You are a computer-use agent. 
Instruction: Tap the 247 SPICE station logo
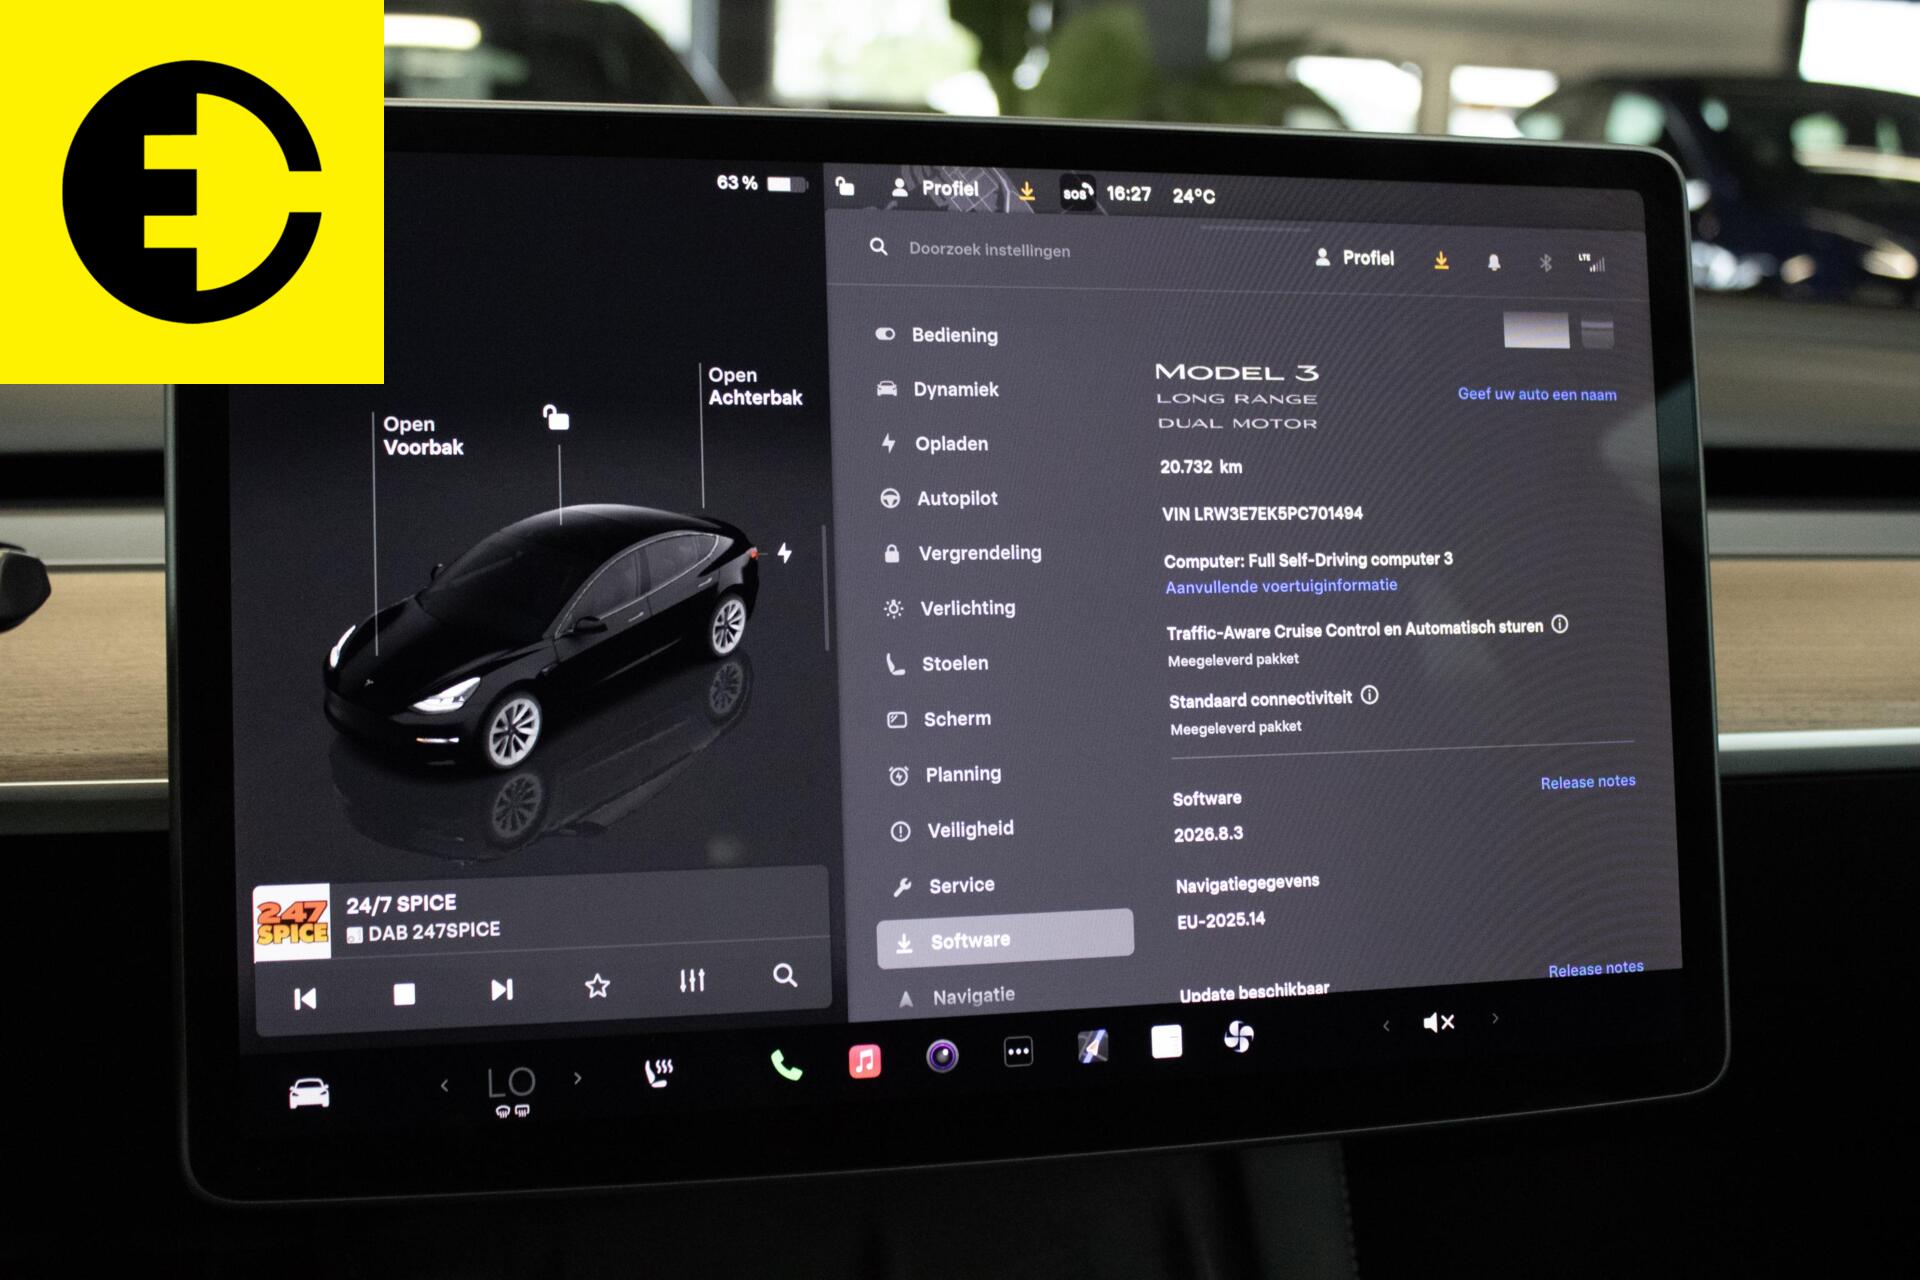coord(291,923)
